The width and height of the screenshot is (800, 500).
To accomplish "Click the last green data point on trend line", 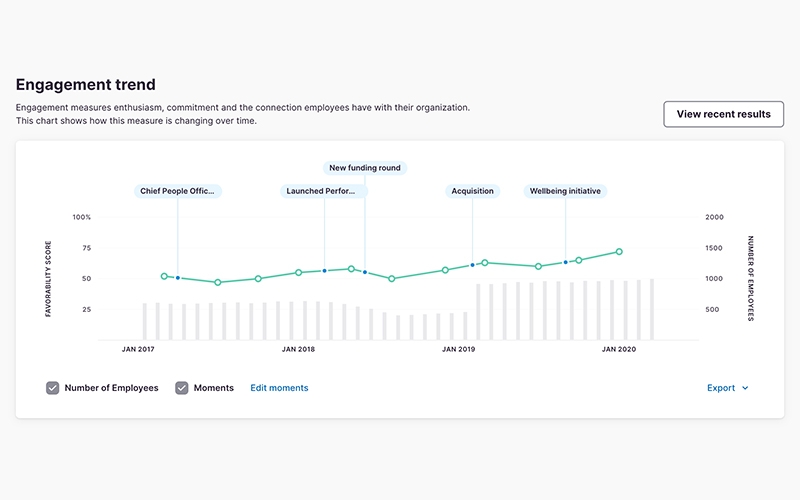I will point(619,252).
